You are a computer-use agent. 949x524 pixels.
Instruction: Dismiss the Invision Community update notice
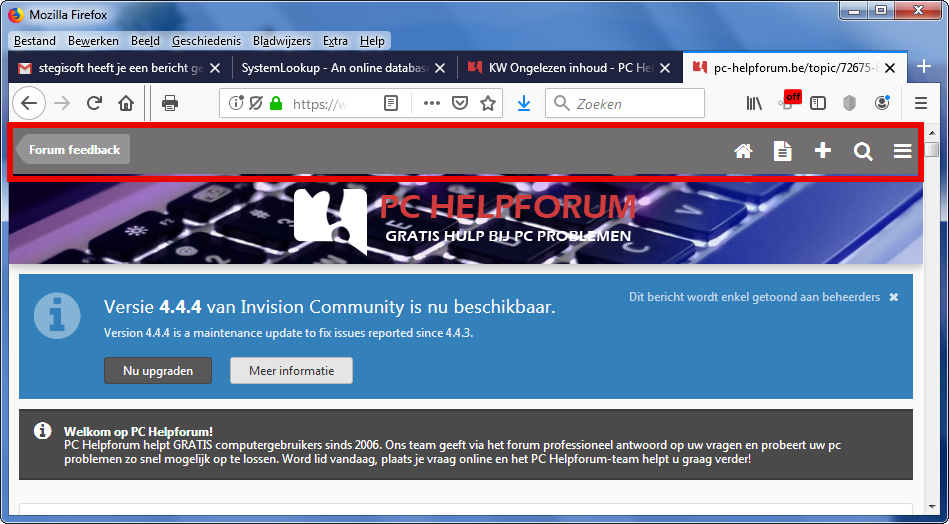coord(894,297)
